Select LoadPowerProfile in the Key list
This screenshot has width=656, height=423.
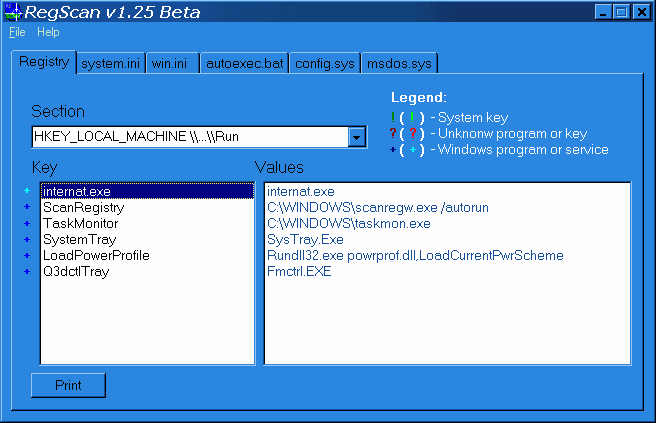click(x=147, y=255)
